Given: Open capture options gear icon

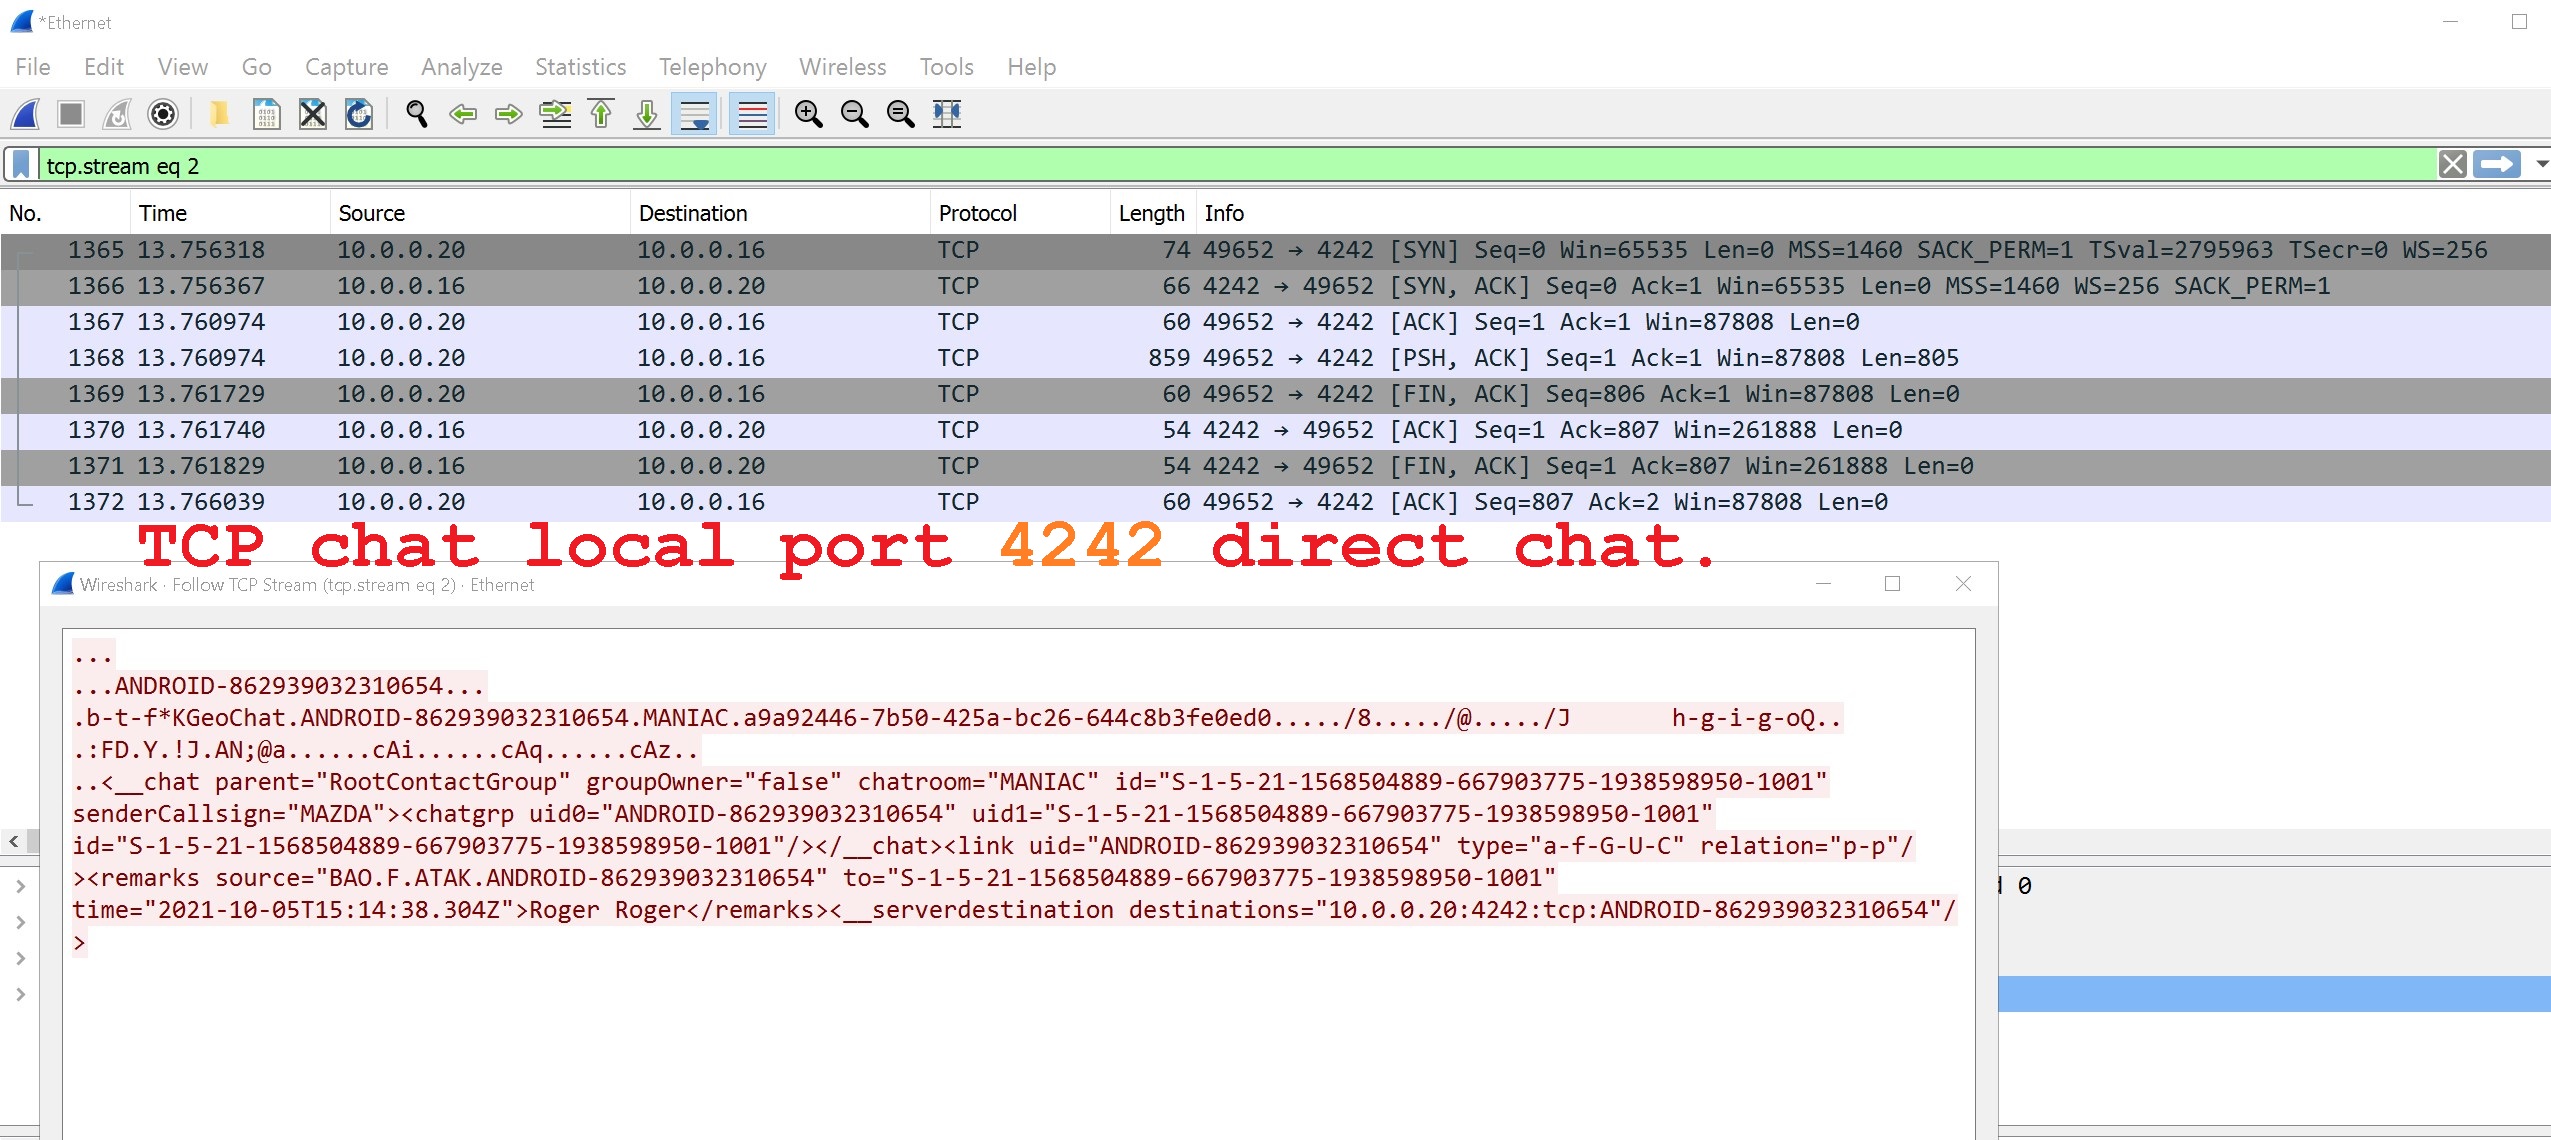Looking at the screenshot, I should coord(163,114).
